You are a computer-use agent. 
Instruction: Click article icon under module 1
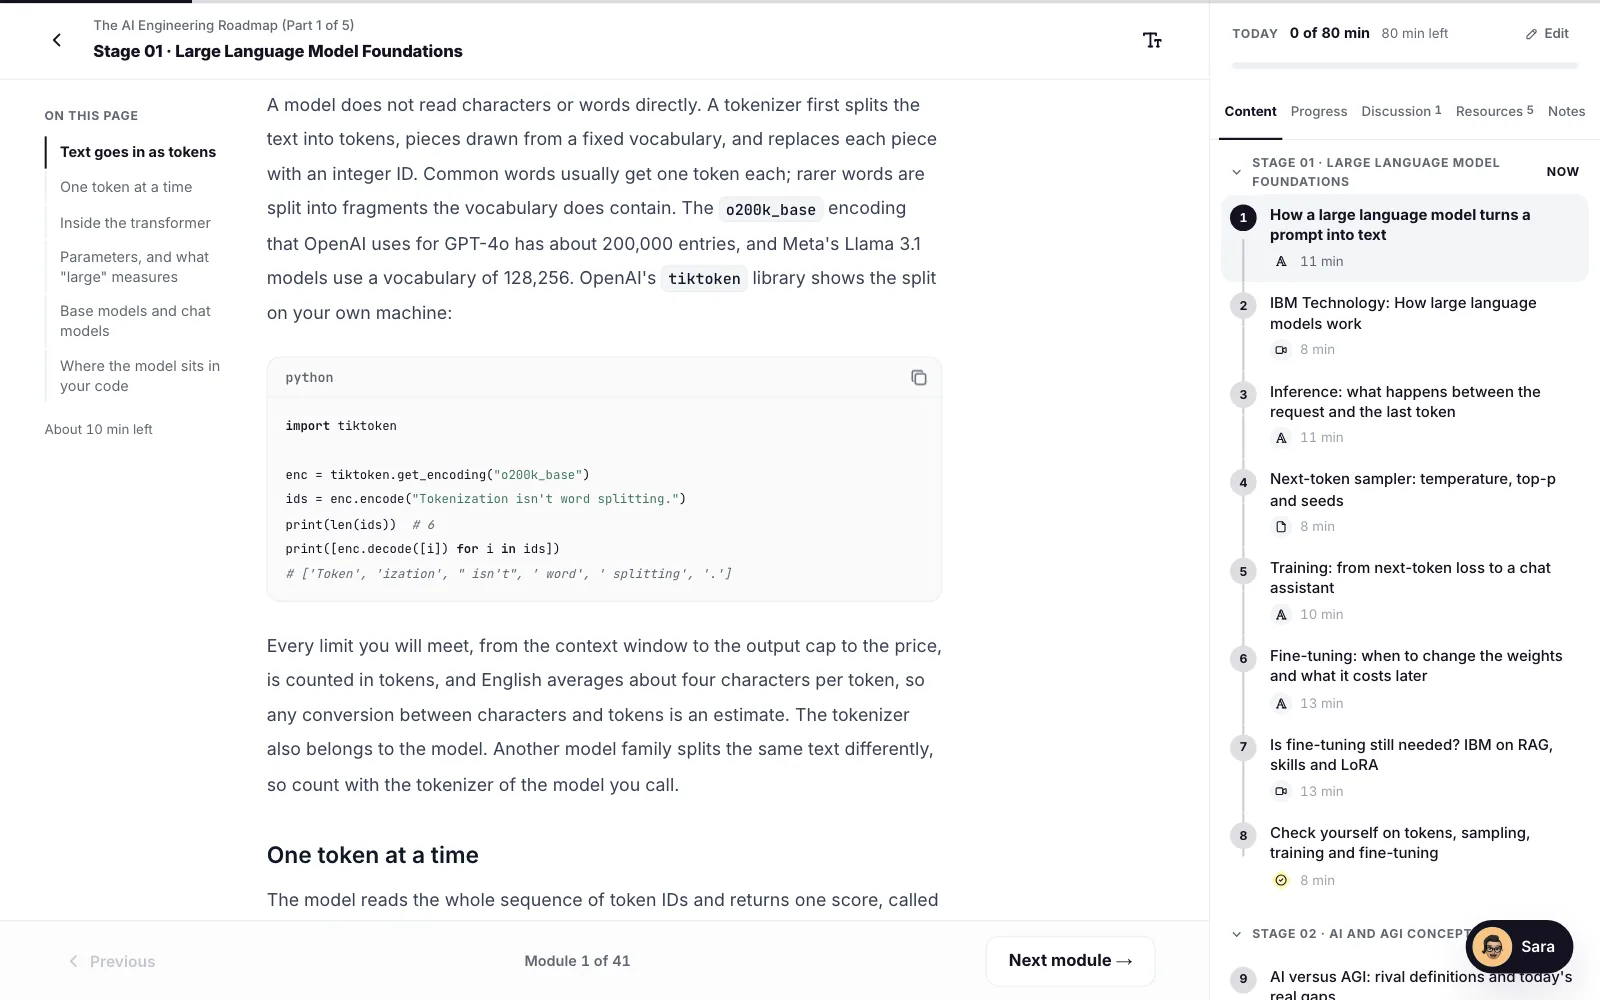(x=1281, y=261)
